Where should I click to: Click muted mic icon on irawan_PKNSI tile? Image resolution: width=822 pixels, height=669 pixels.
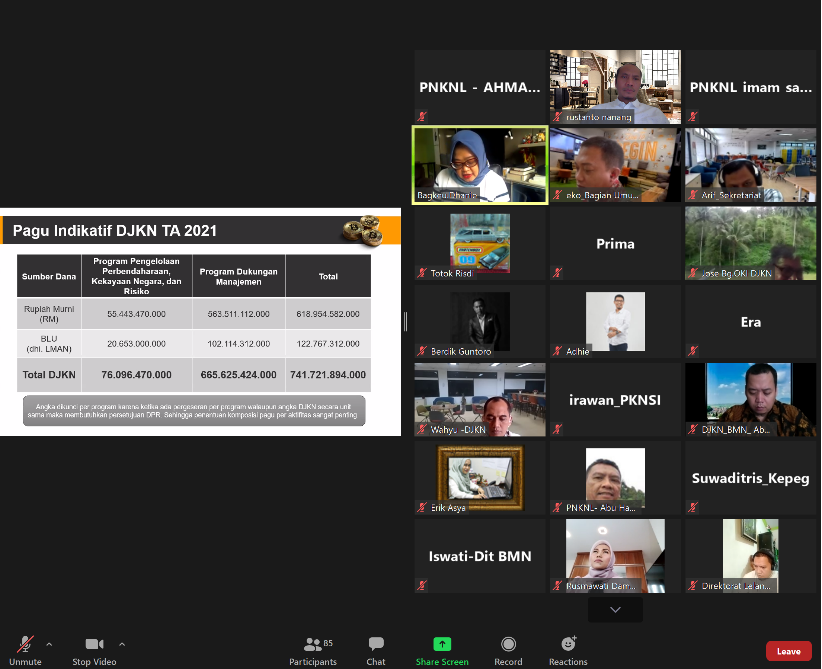(557, 429)
